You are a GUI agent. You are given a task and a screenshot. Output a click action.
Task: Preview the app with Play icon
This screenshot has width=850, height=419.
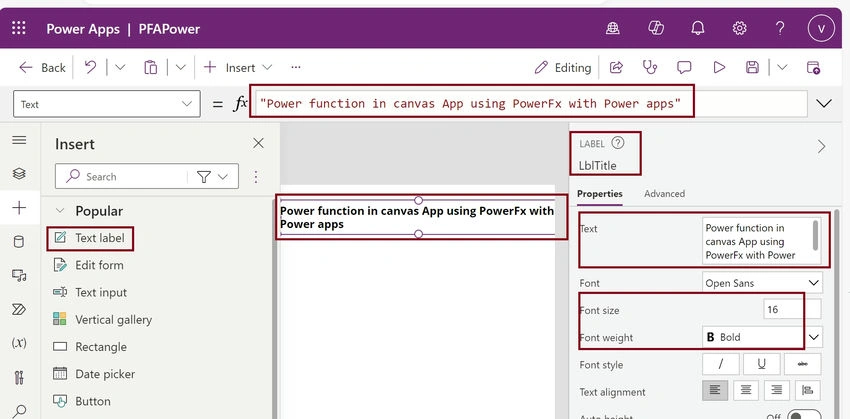(719, 67)
